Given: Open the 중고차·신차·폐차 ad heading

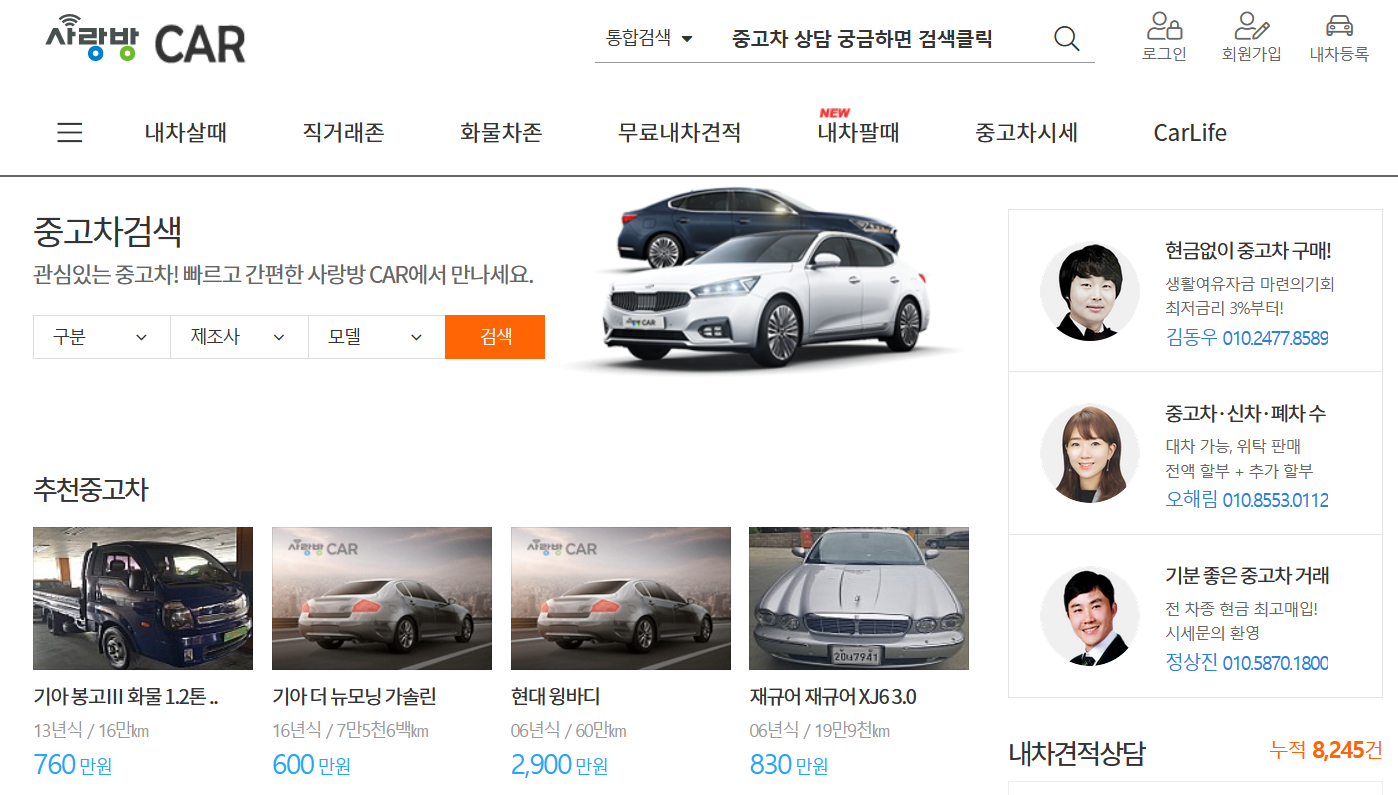Looking at the screenshot, I should pos(1246,413).
